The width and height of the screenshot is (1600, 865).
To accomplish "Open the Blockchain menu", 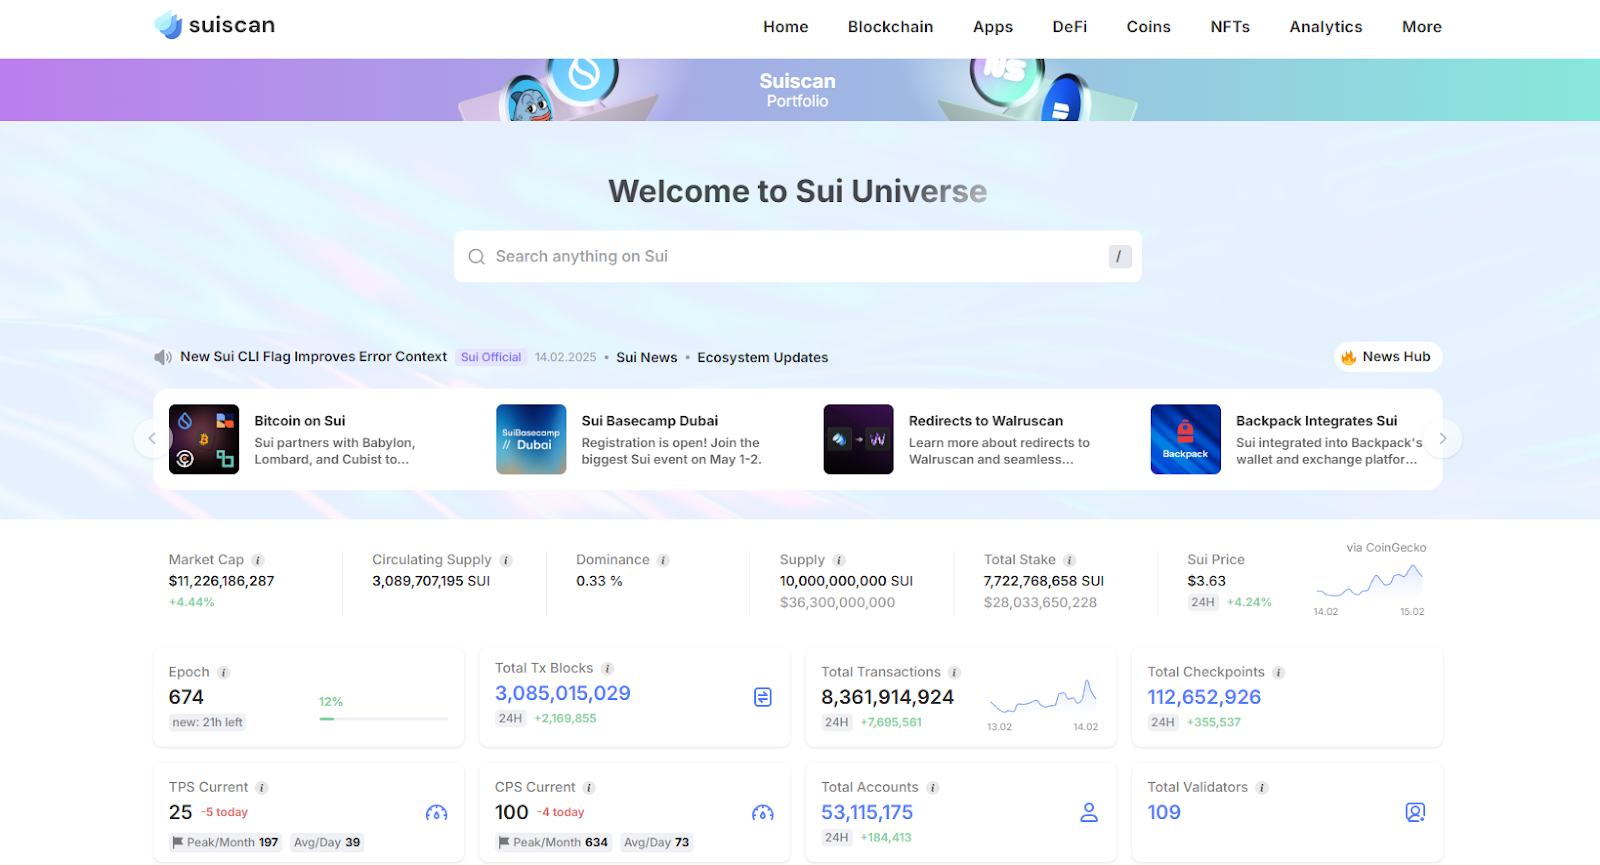I will 890,27.
